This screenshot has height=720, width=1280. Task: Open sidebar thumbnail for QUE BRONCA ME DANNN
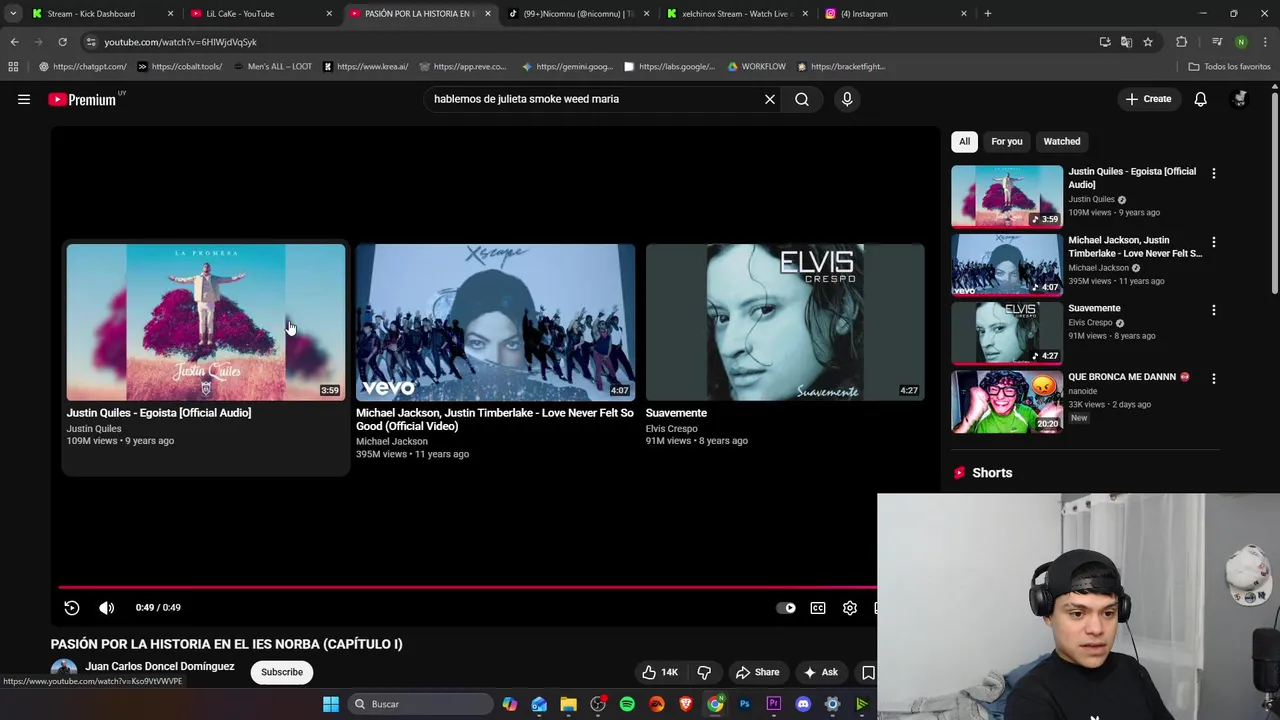1007,402
